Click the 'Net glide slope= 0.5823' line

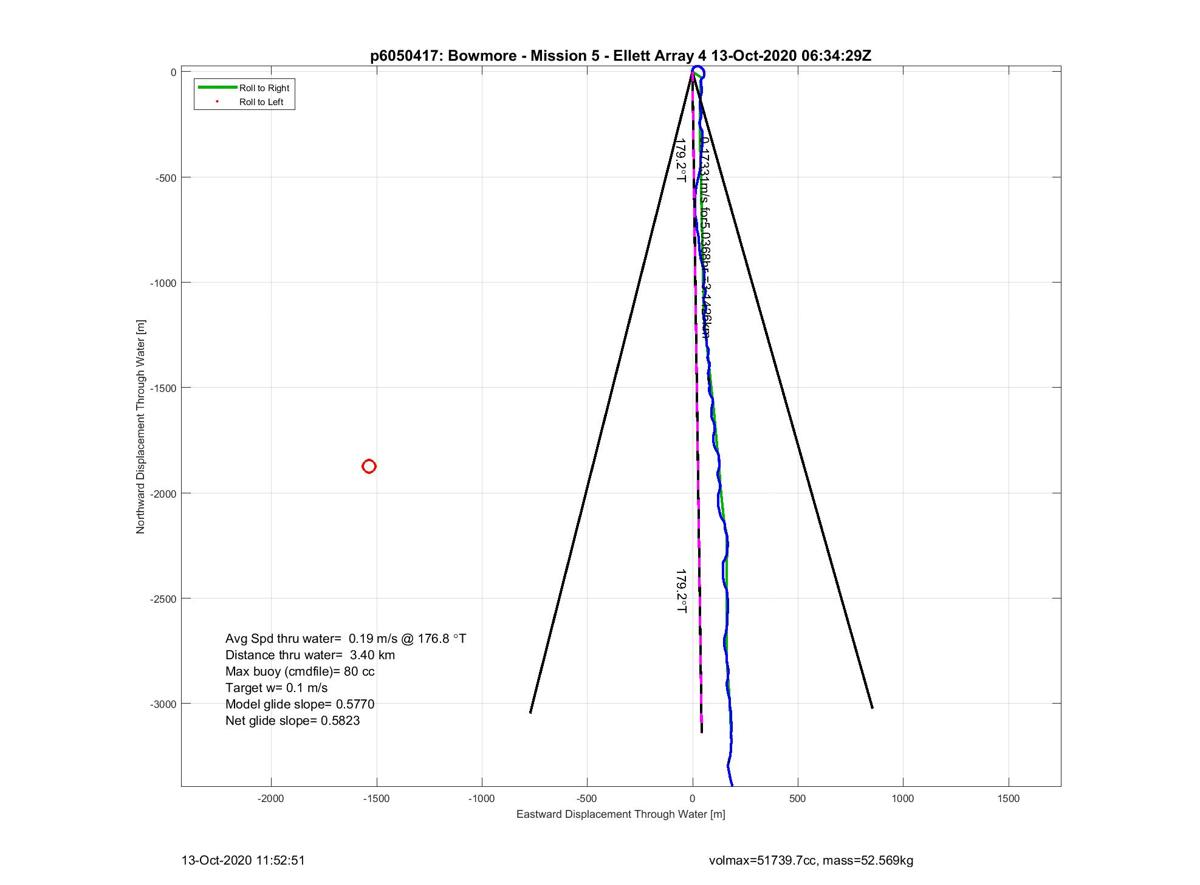pyautogui.click(x=293, y=720)
